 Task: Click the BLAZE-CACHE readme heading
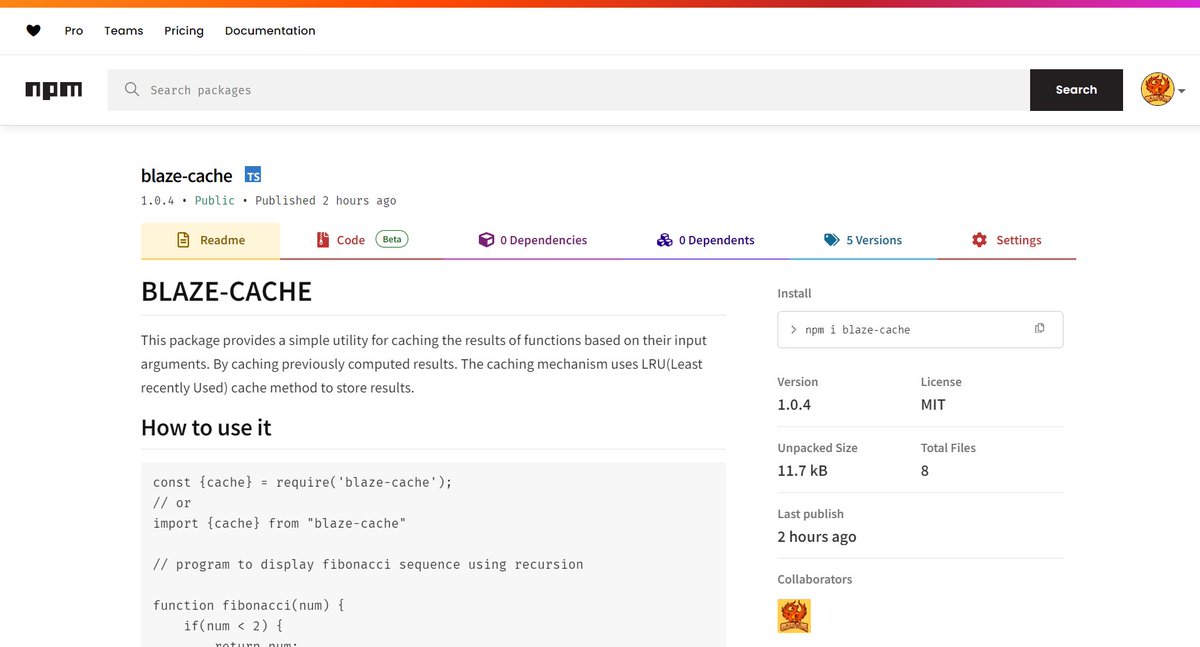point(227,291)
